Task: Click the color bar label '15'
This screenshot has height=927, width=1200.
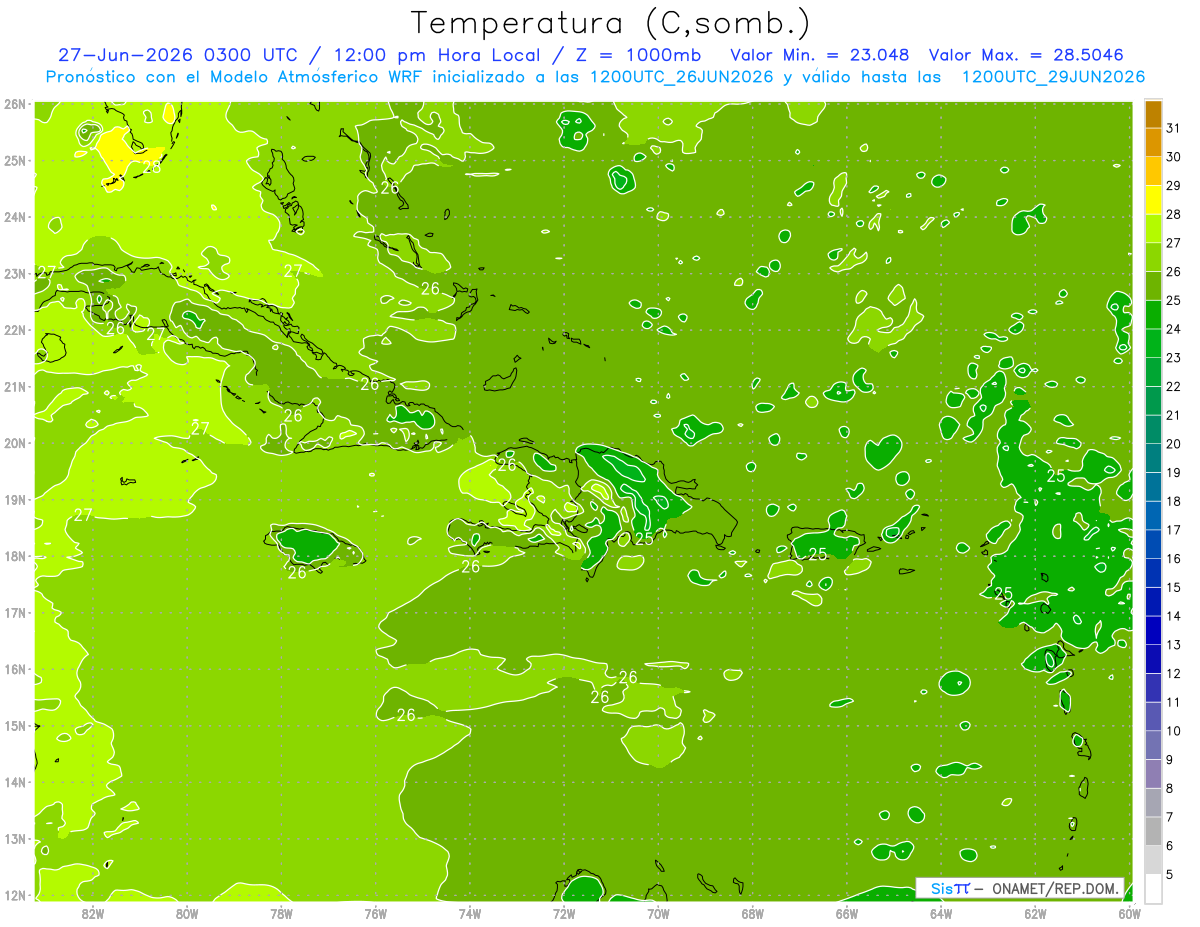Action: pyautogui.click(x=1173, y=588)
